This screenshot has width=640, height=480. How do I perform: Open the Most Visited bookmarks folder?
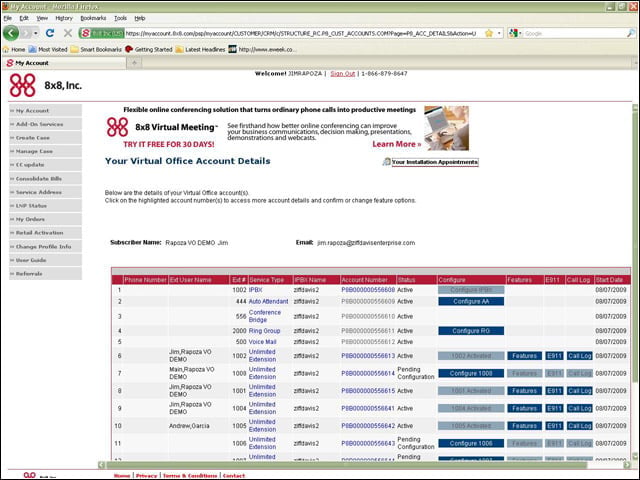coord(48,49)
